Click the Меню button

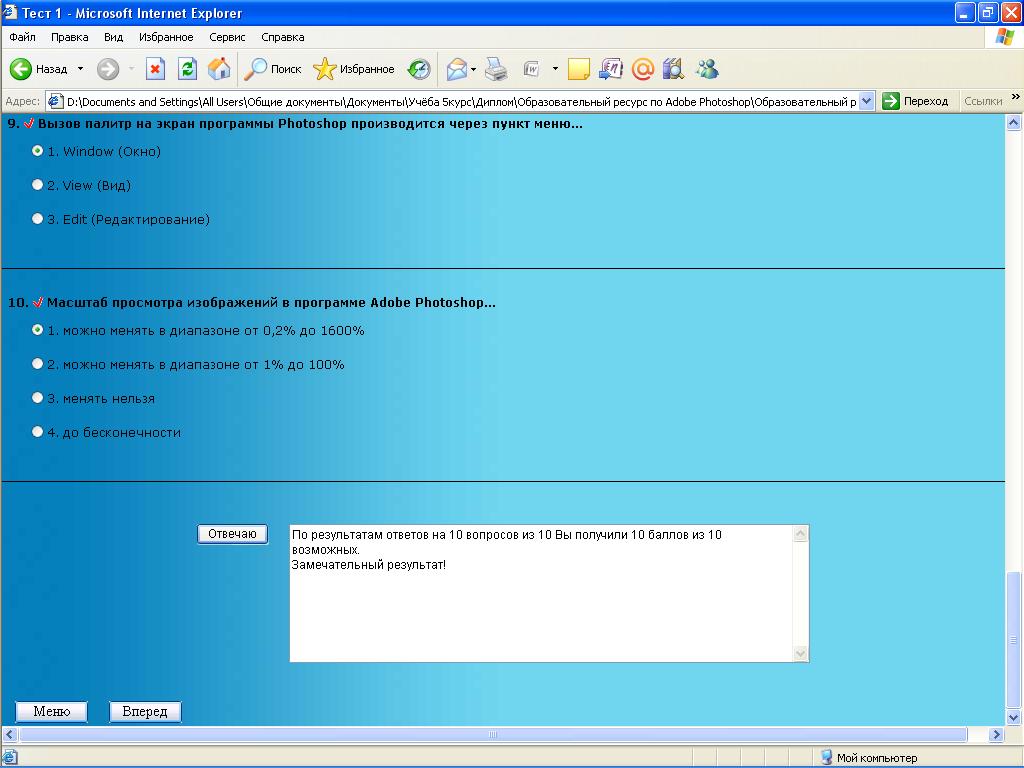52,711
